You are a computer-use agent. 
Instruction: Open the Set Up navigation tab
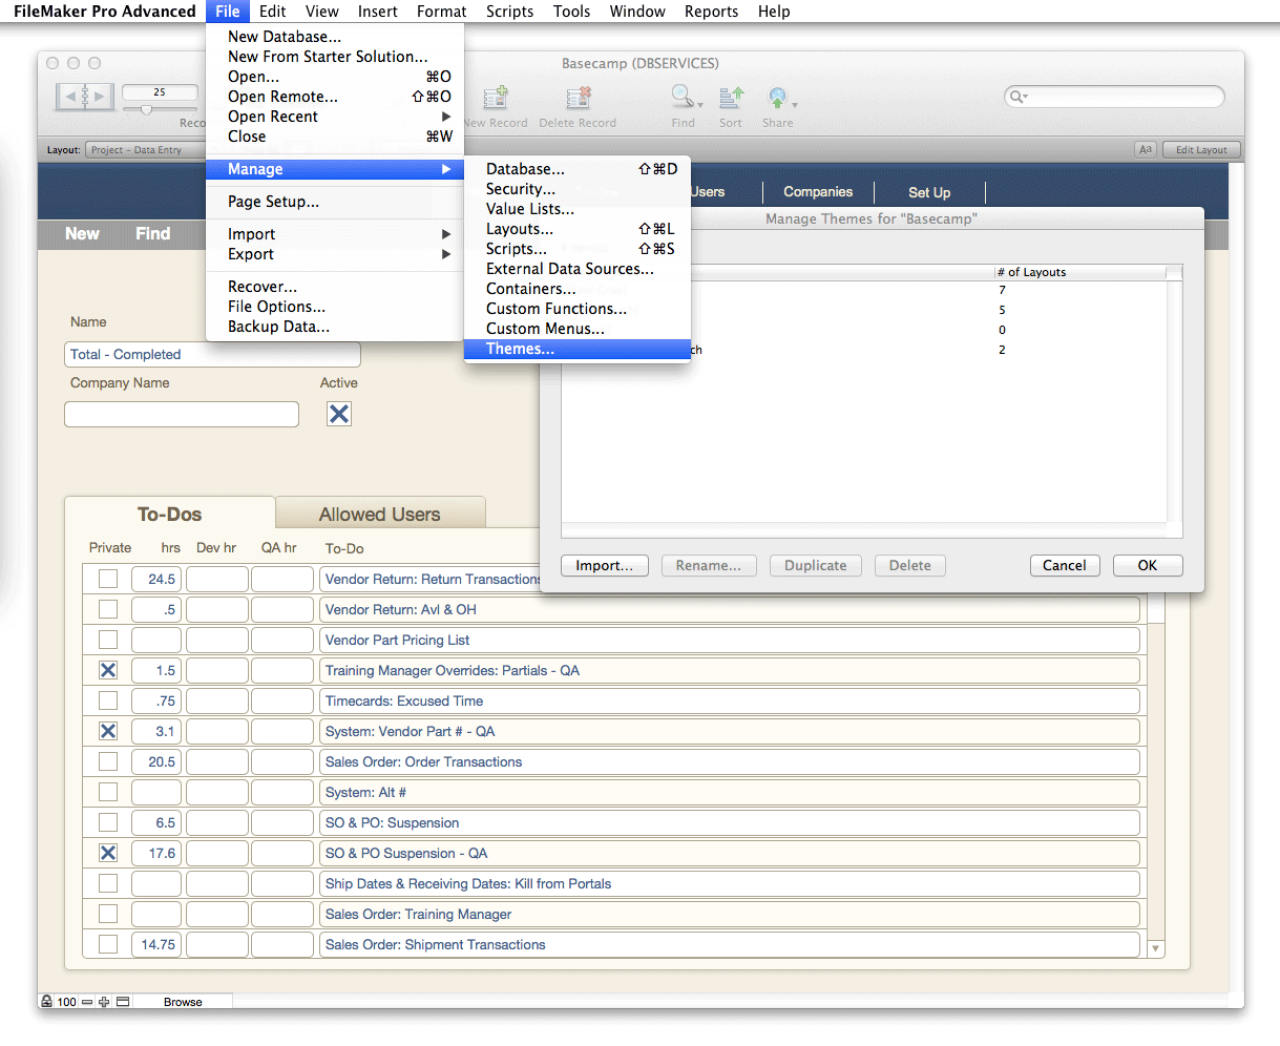coord(929,192)
